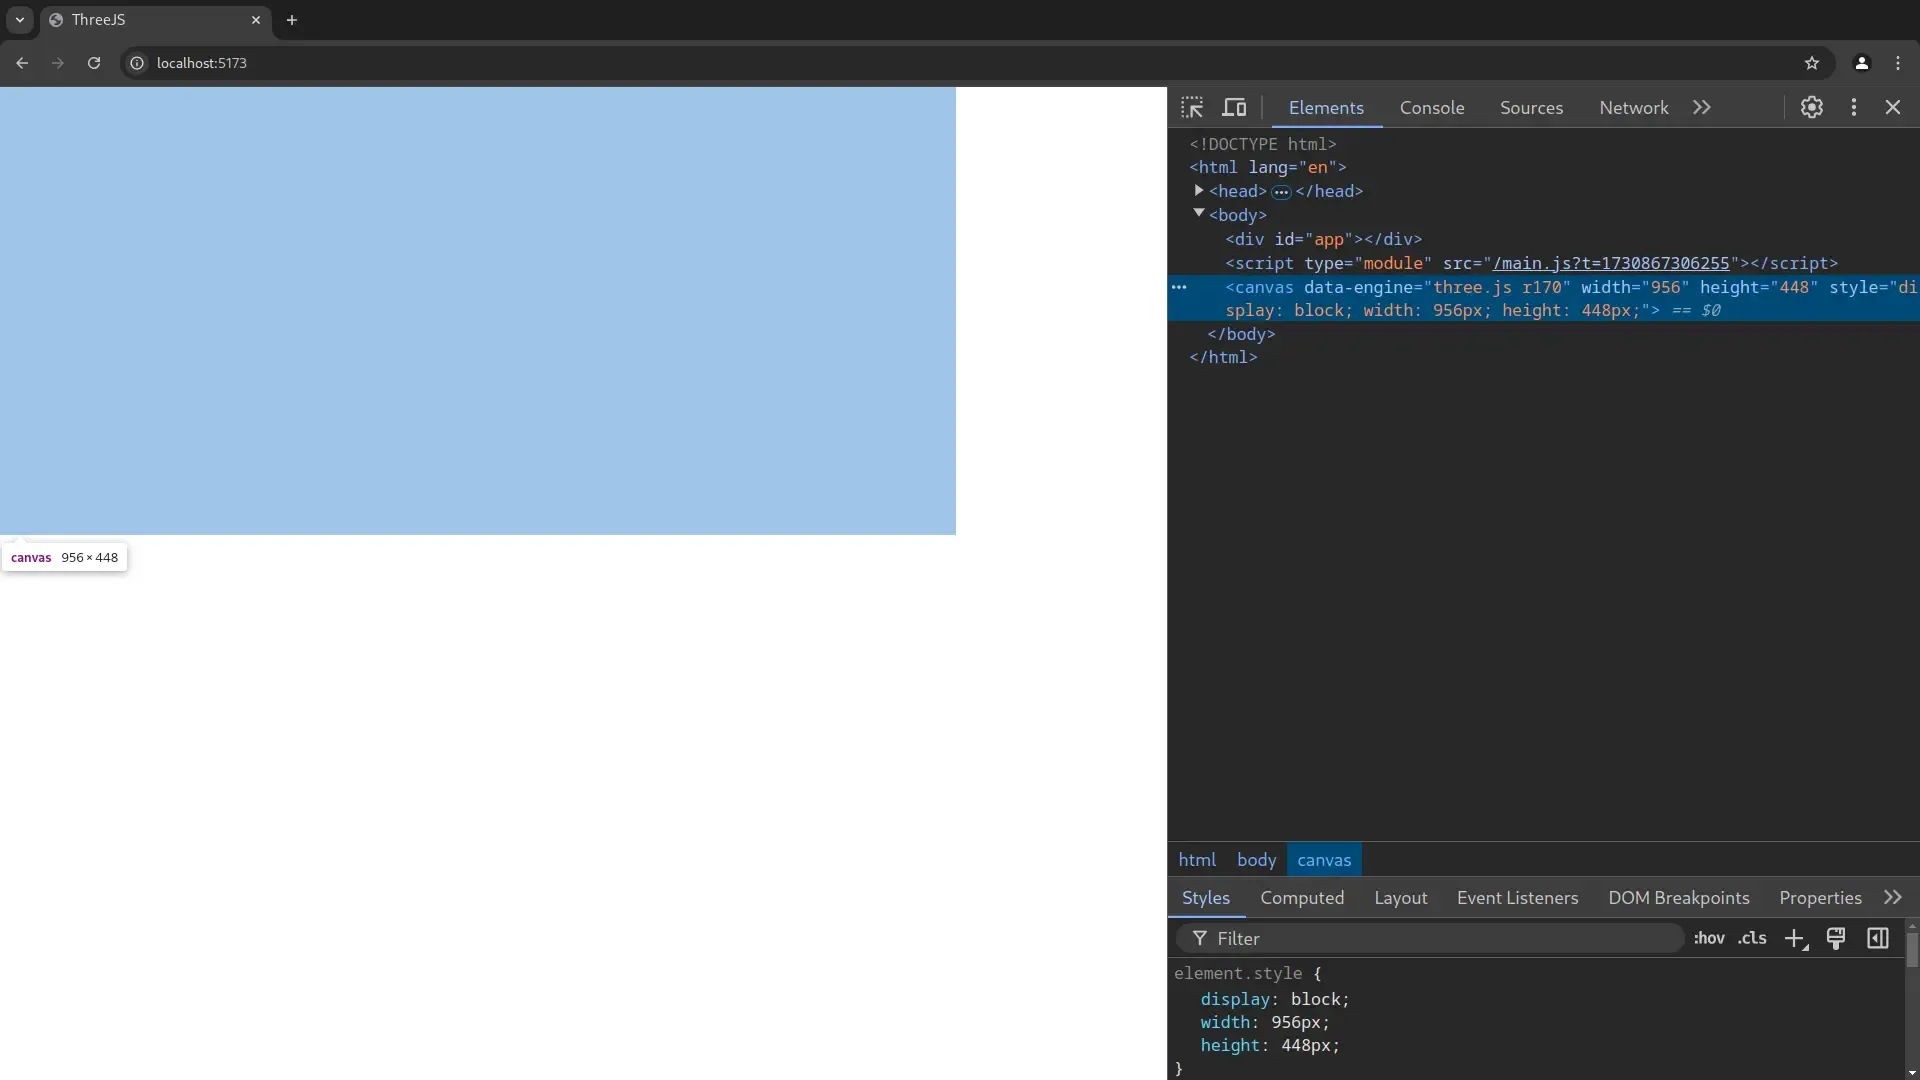Show more DevTools tabs chevron

pos(1702,108)
